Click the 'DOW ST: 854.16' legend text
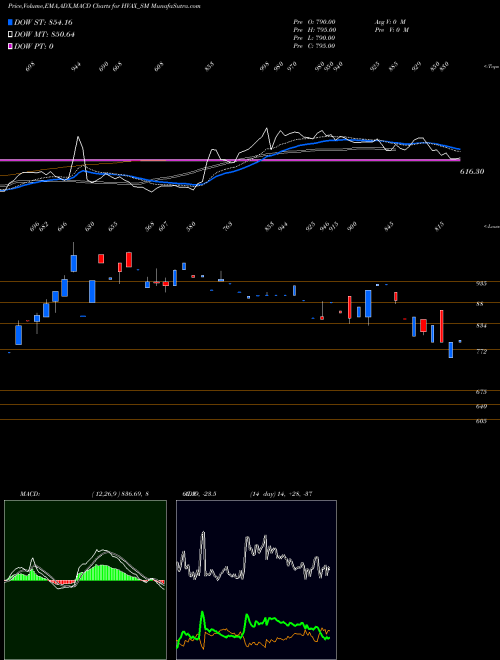The width and height of the screenshot is (500, 660). click(x=43, y=22)
